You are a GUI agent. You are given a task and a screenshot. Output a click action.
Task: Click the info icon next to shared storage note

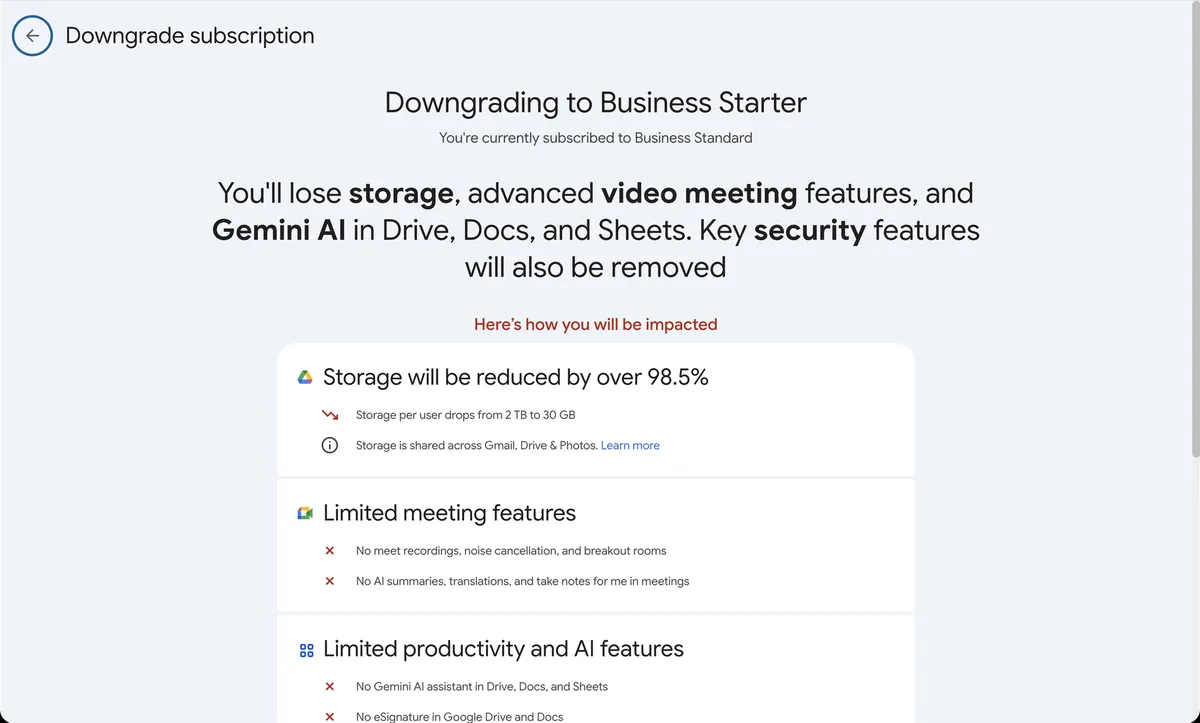pos(329,445)
